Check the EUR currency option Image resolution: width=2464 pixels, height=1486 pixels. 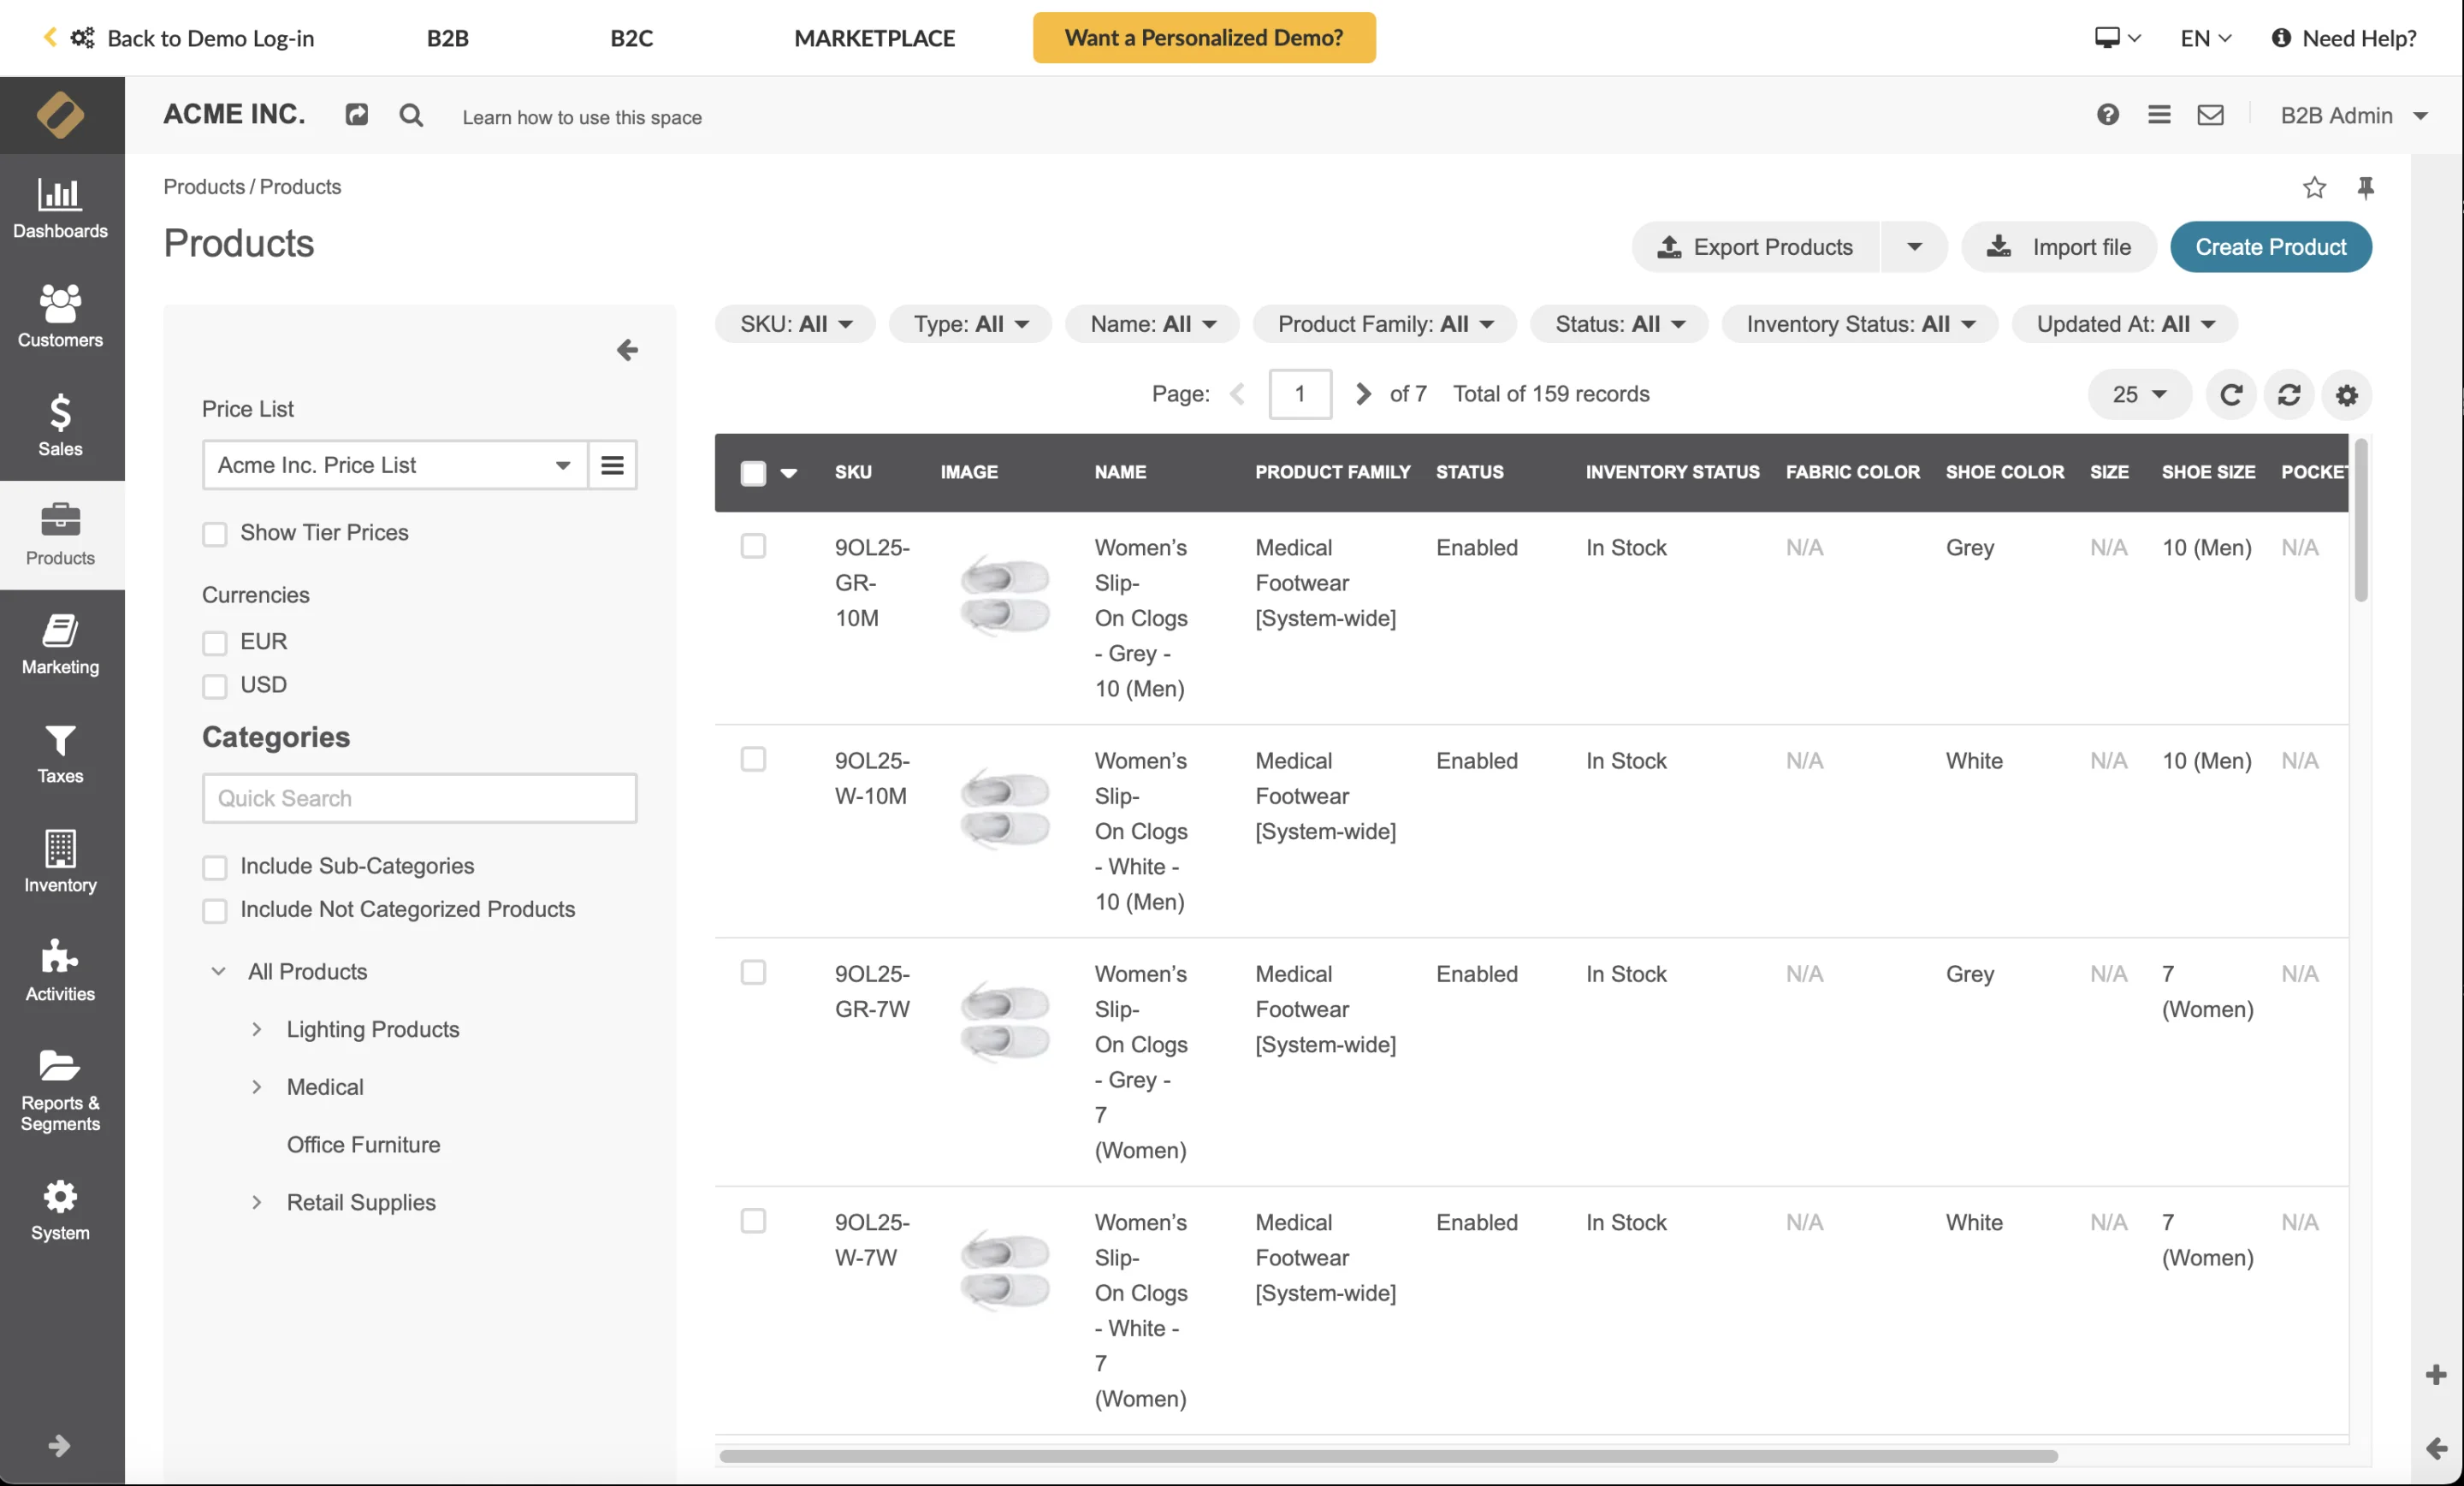pos(215,642)
